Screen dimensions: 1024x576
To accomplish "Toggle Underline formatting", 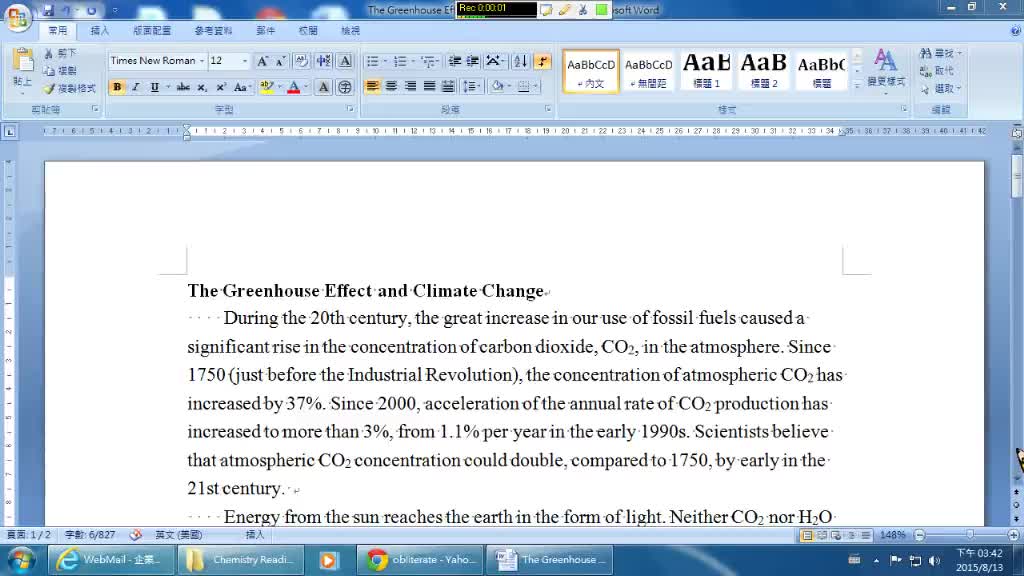I will tap(154, 87).
